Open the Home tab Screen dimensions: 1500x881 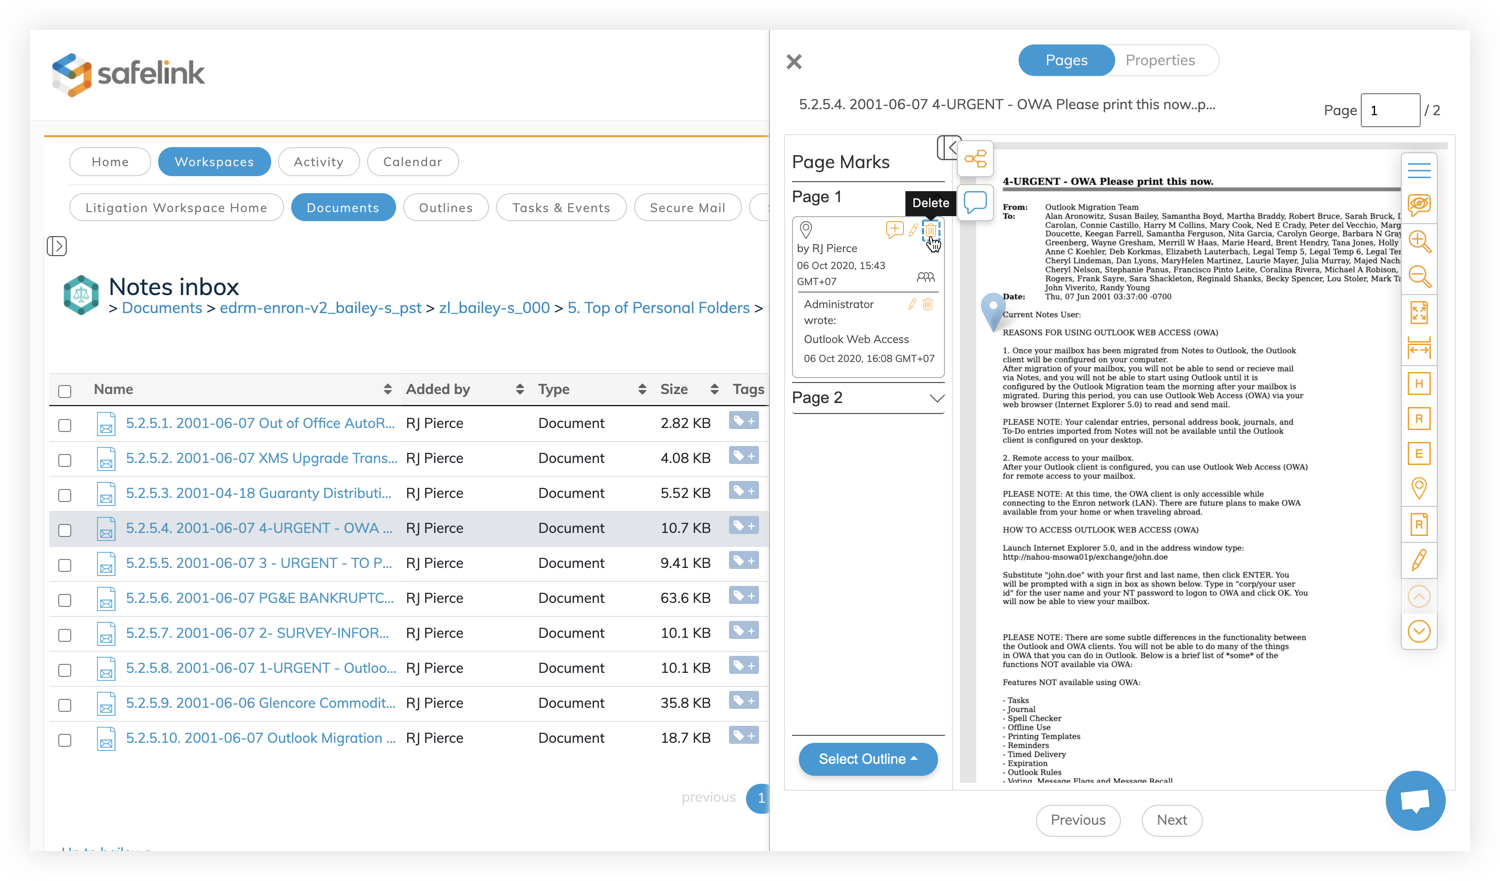[x=110, y=161]
